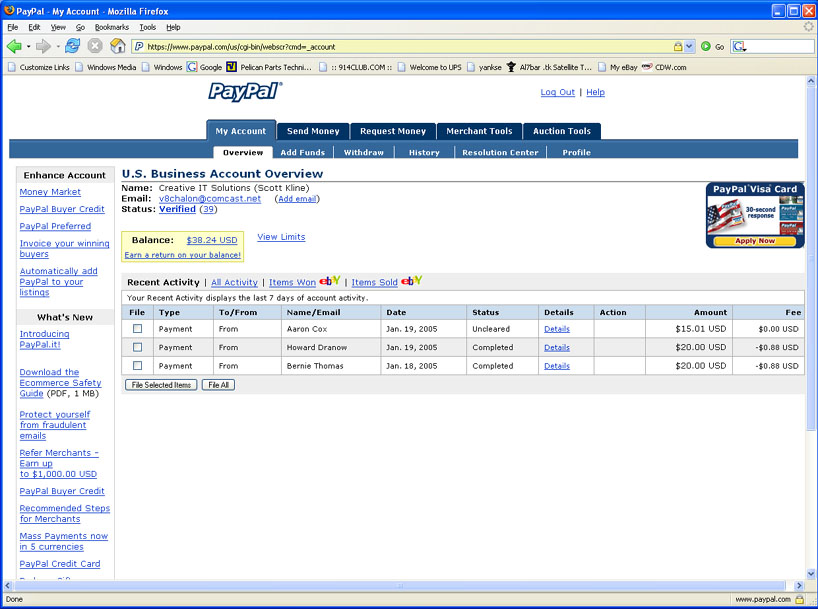Click the eBay logo beside Items Won
The image size is (818, 609).
[x=330, y=281]
